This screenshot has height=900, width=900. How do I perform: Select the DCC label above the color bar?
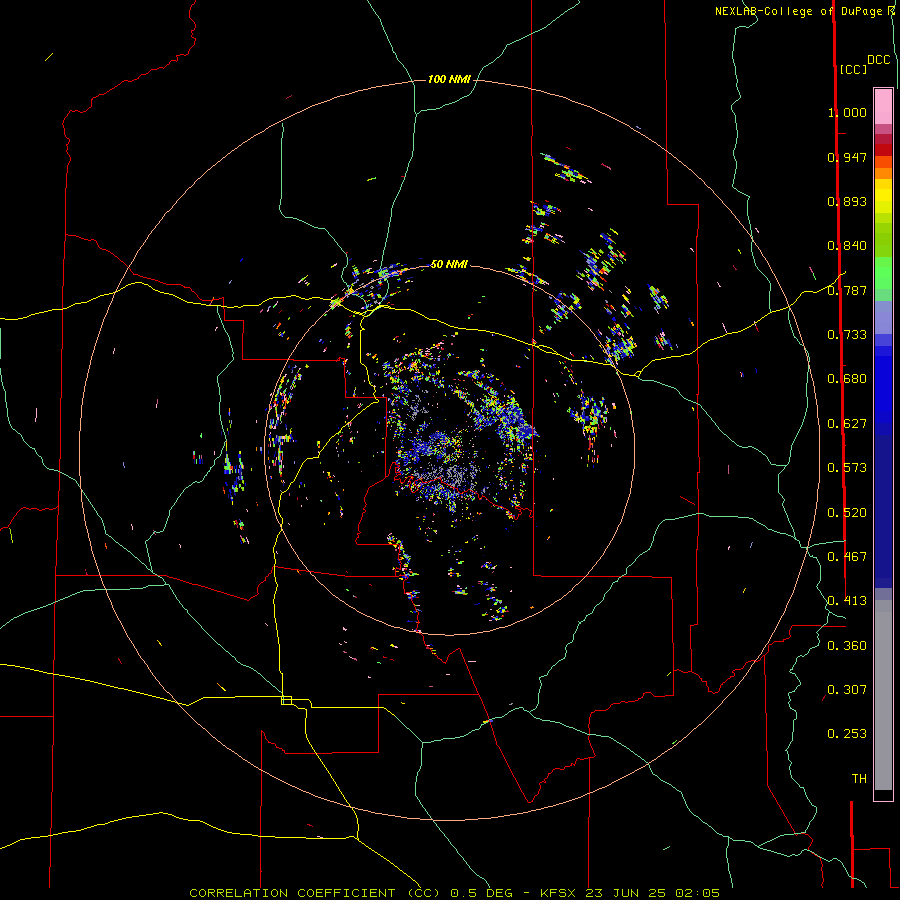879,60
